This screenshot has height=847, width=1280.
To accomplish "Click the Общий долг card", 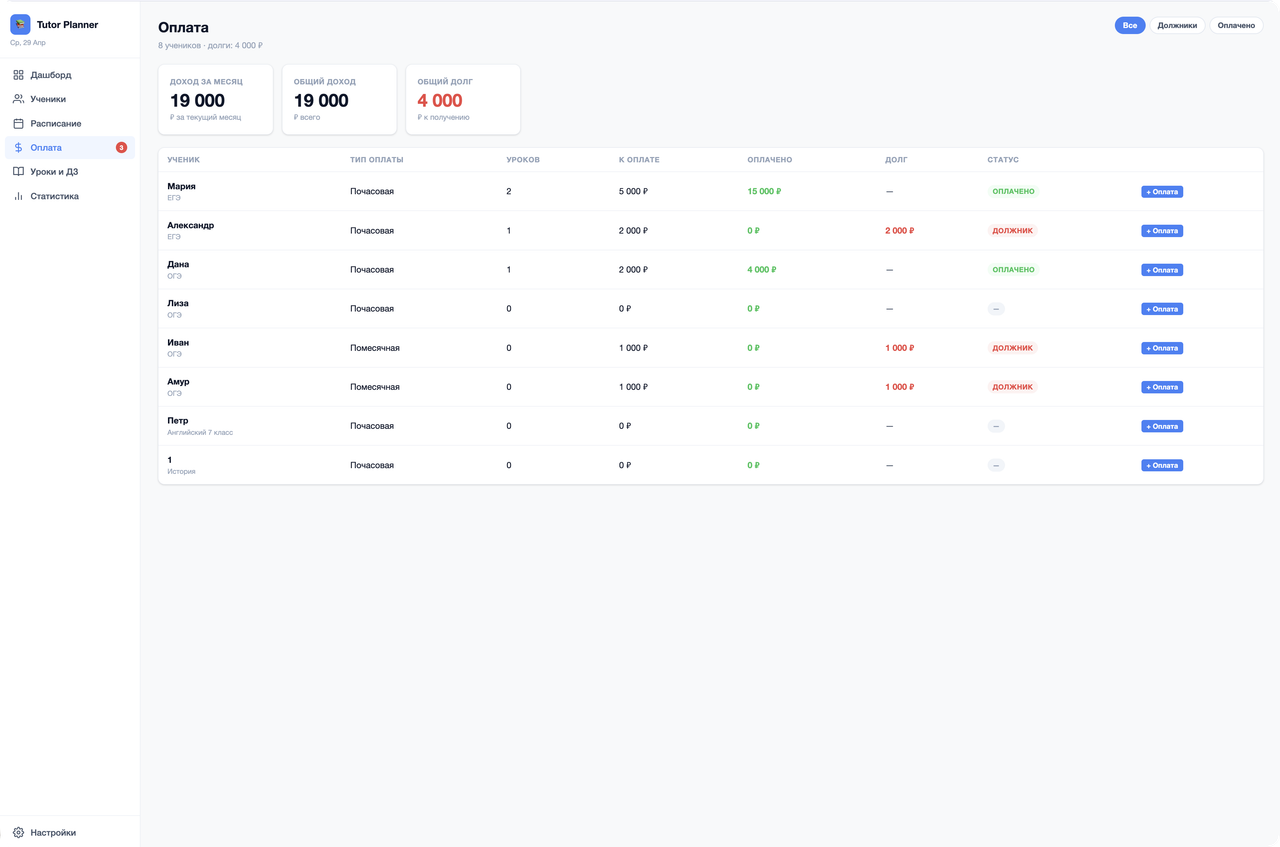I will pos(463,99).
